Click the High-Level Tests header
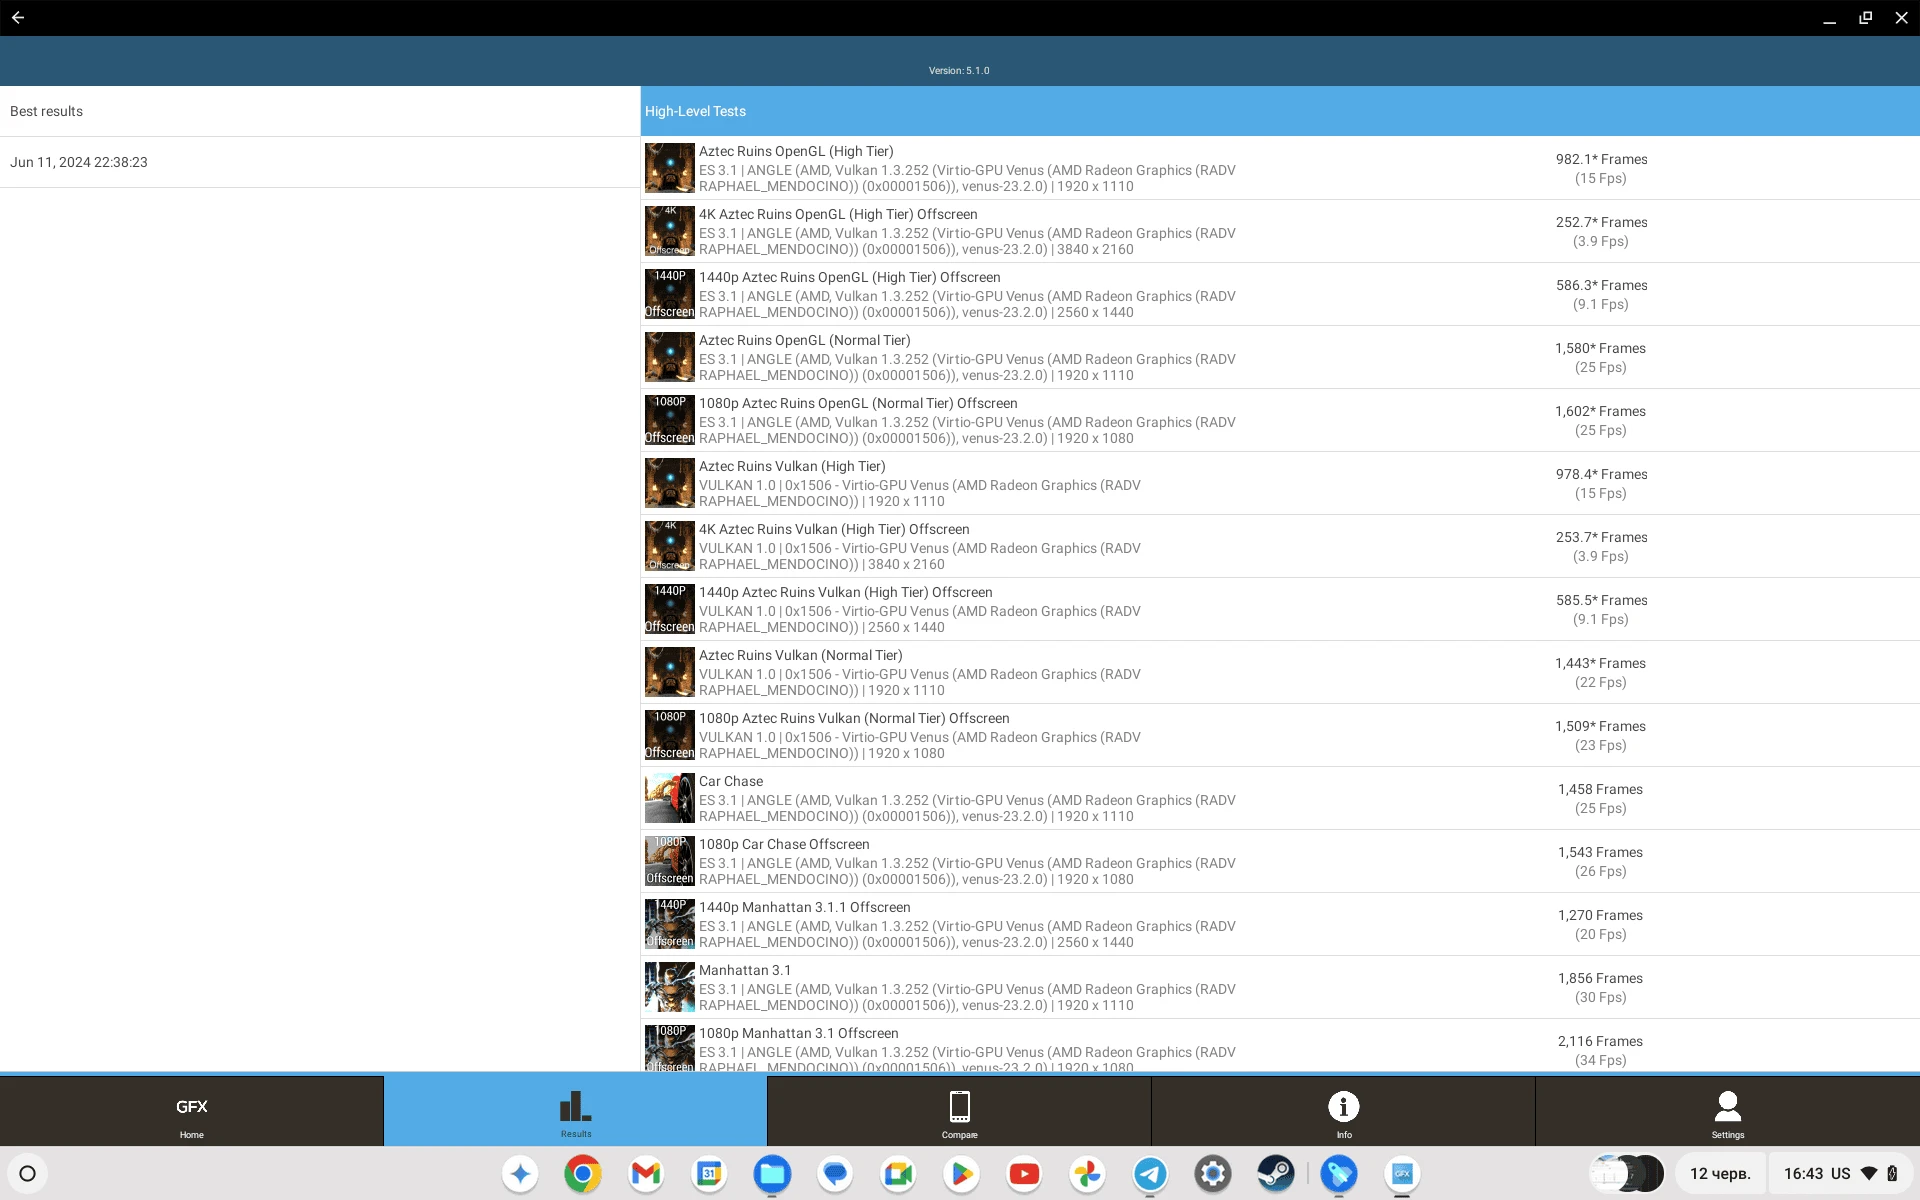1920x1200 pixels. (x=1280, y=111)
